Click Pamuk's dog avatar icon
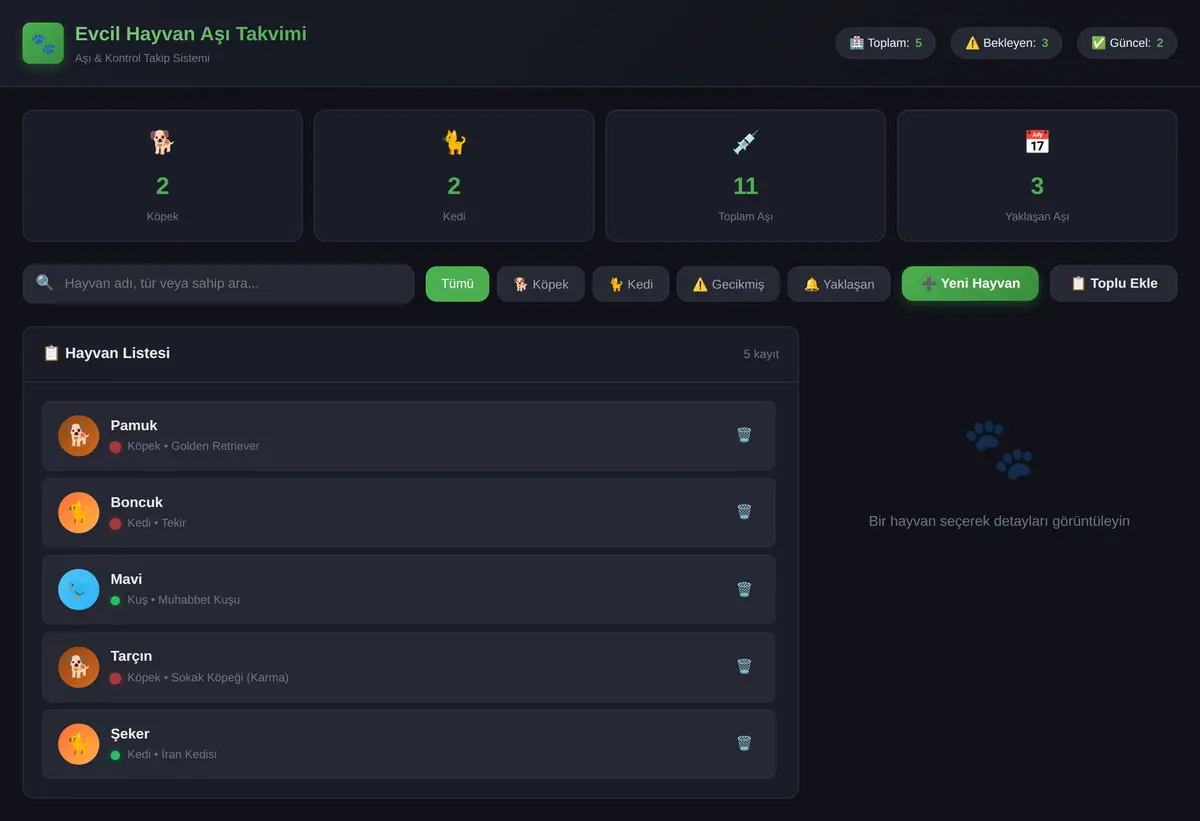Image resolution: width=1200 pixels, height=821 pixels. (79, 436)
